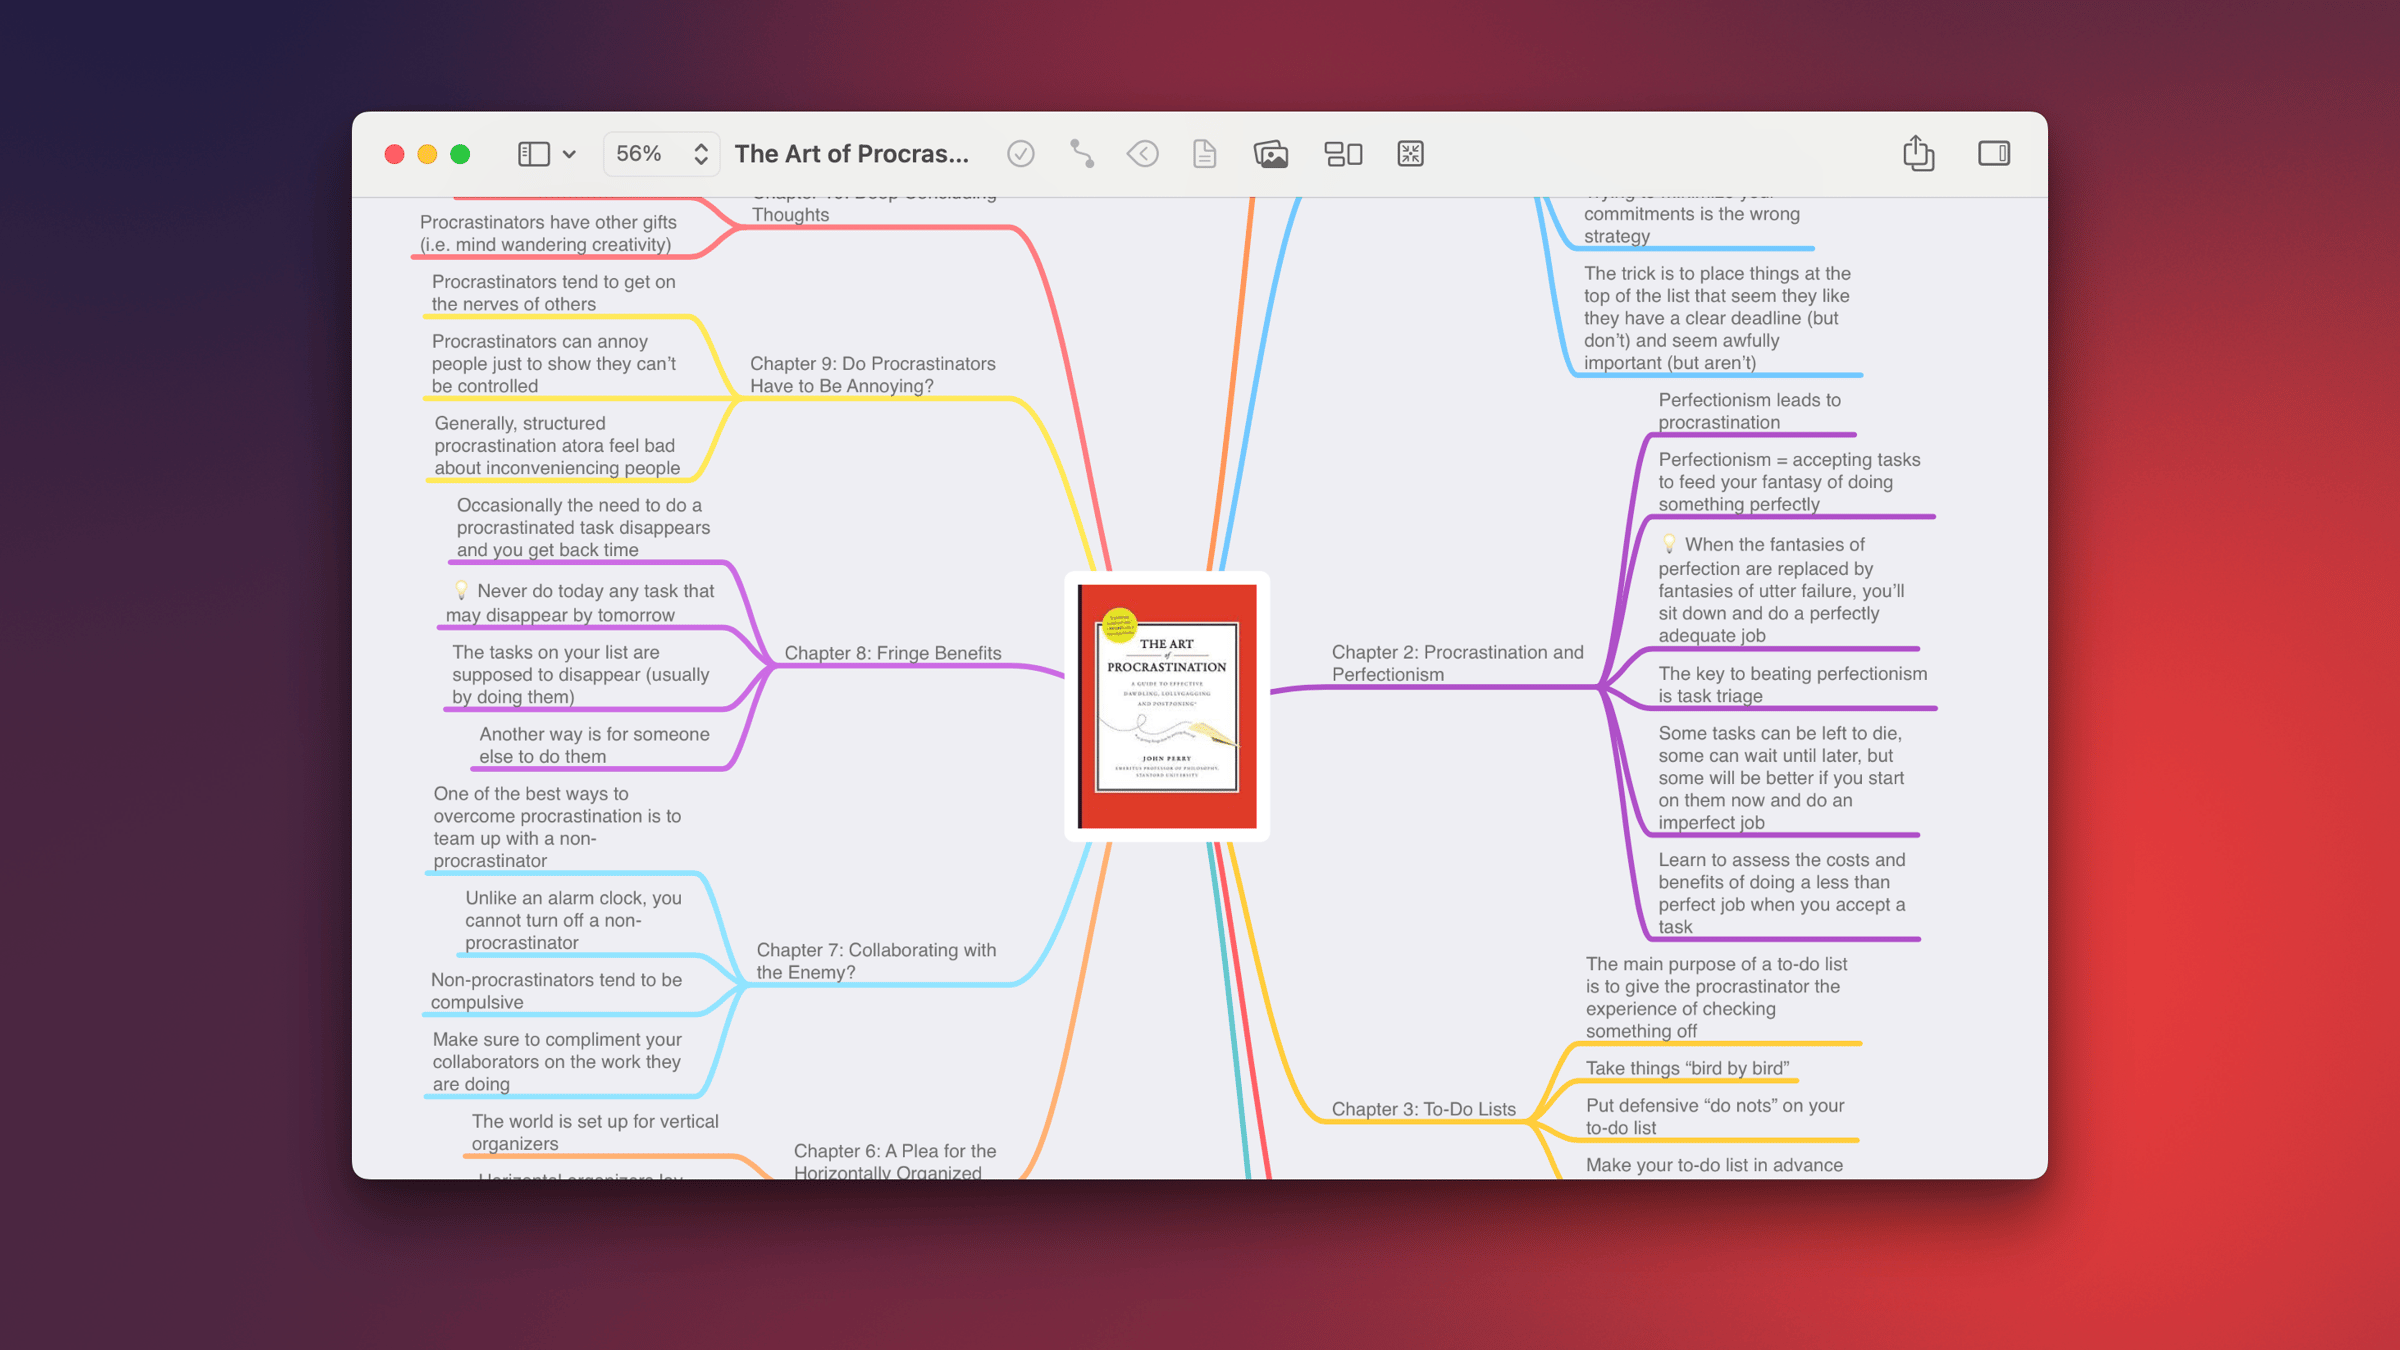The width and height of the screenshot is (2400, 1350).
Task: Click the share button icon
Action: 1918,153
